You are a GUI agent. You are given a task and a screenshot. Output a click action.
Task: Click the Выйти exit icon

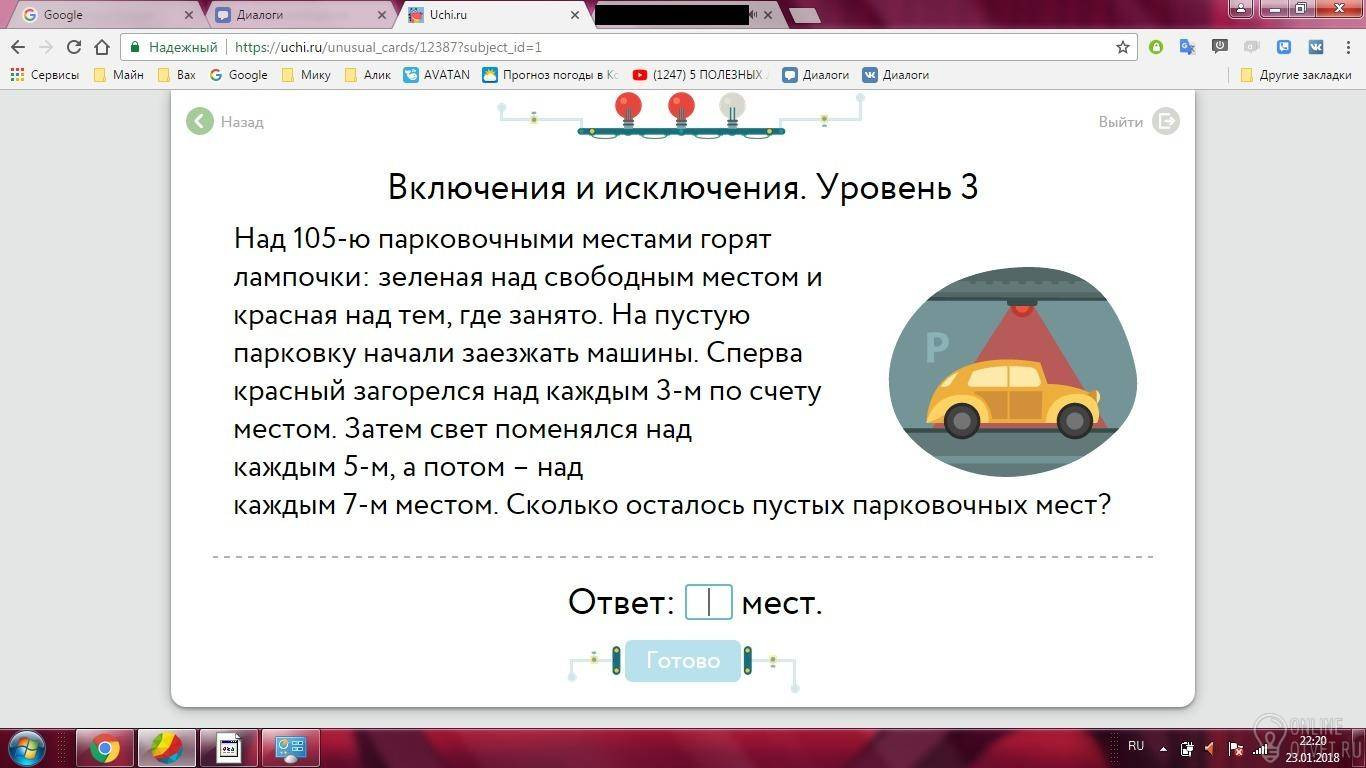[1166, 121]
